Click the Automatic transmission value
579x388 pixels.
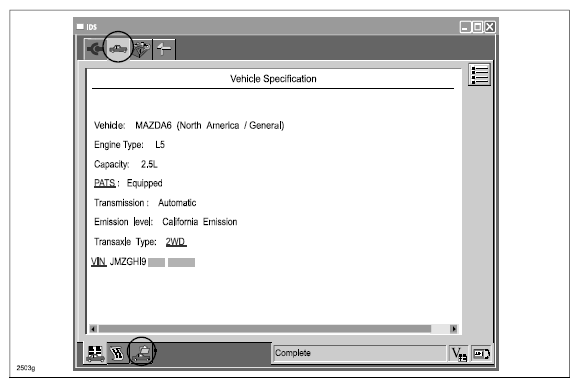[177, 203]
